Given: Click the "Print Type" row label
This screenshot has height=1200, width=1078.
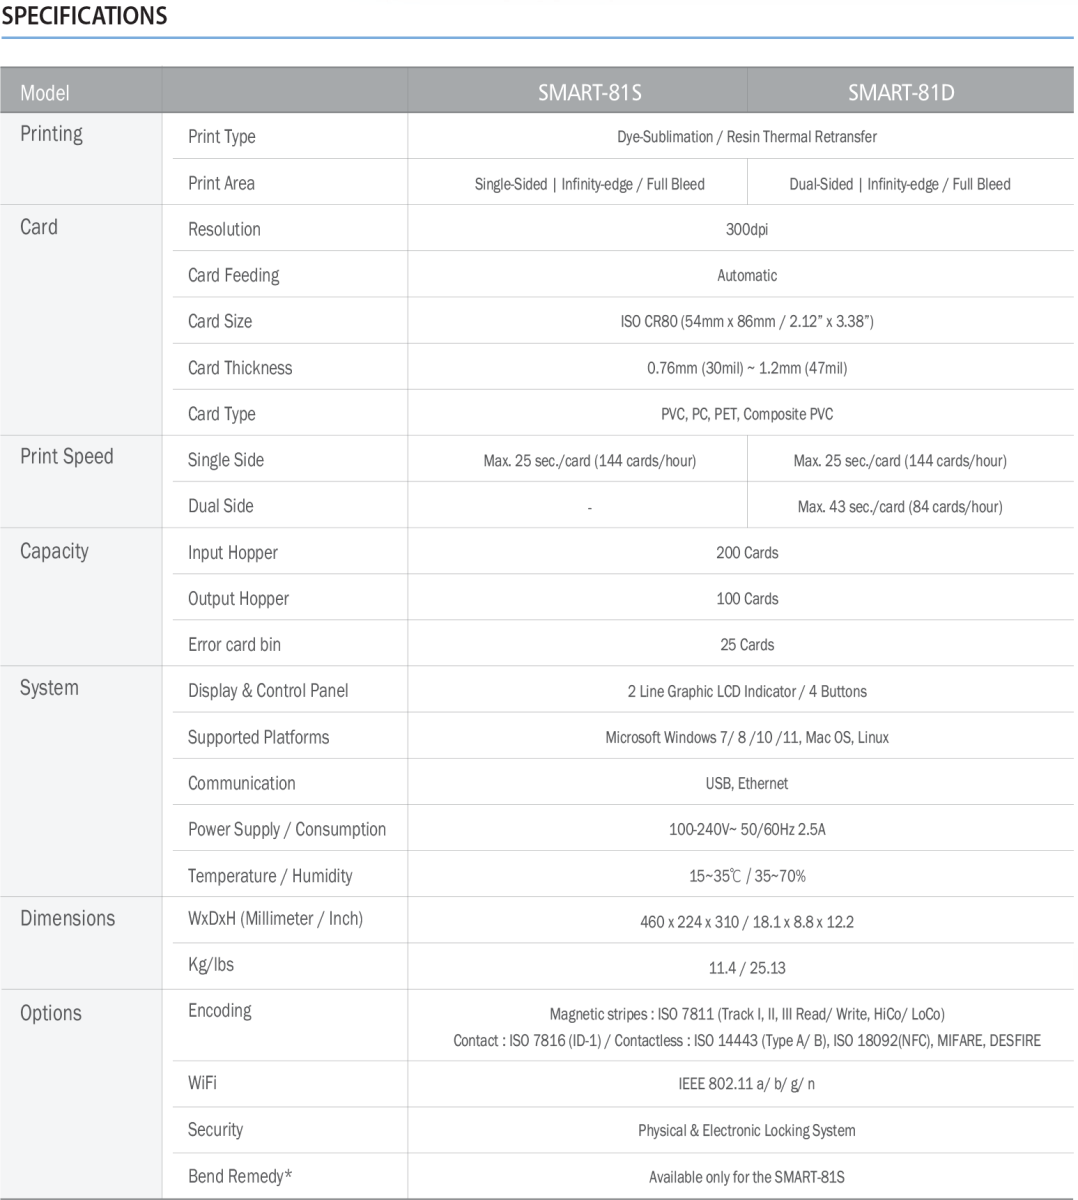Looking at the screenshot, I should (222, 137).
